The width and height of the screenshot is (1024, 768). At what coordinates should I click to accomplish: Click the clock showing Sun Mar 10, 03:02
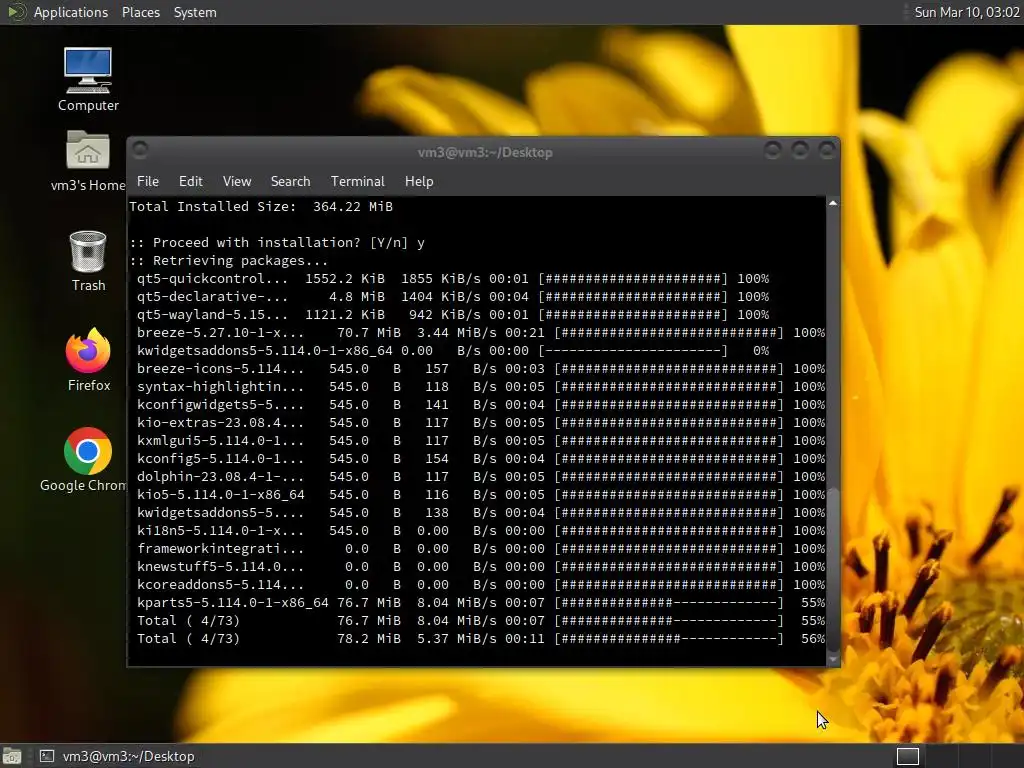967,12
